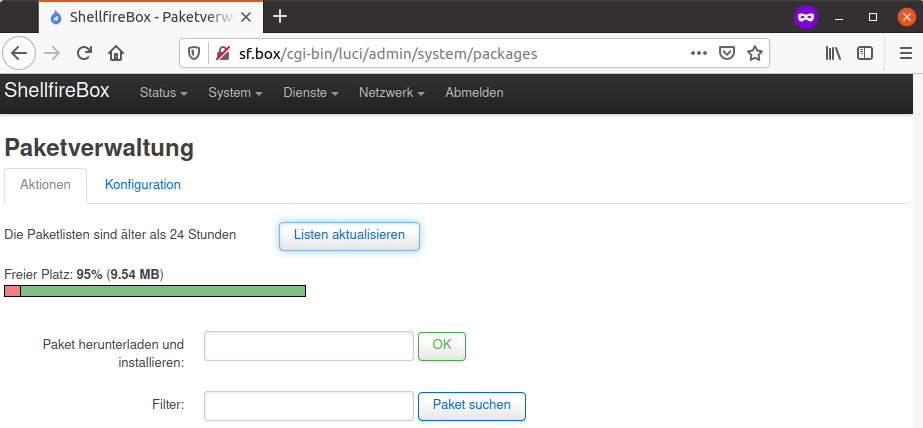This screenshot has width=923, height=428.
Task: Open the Pocket save icon
Action: click(x=728, y=53)
